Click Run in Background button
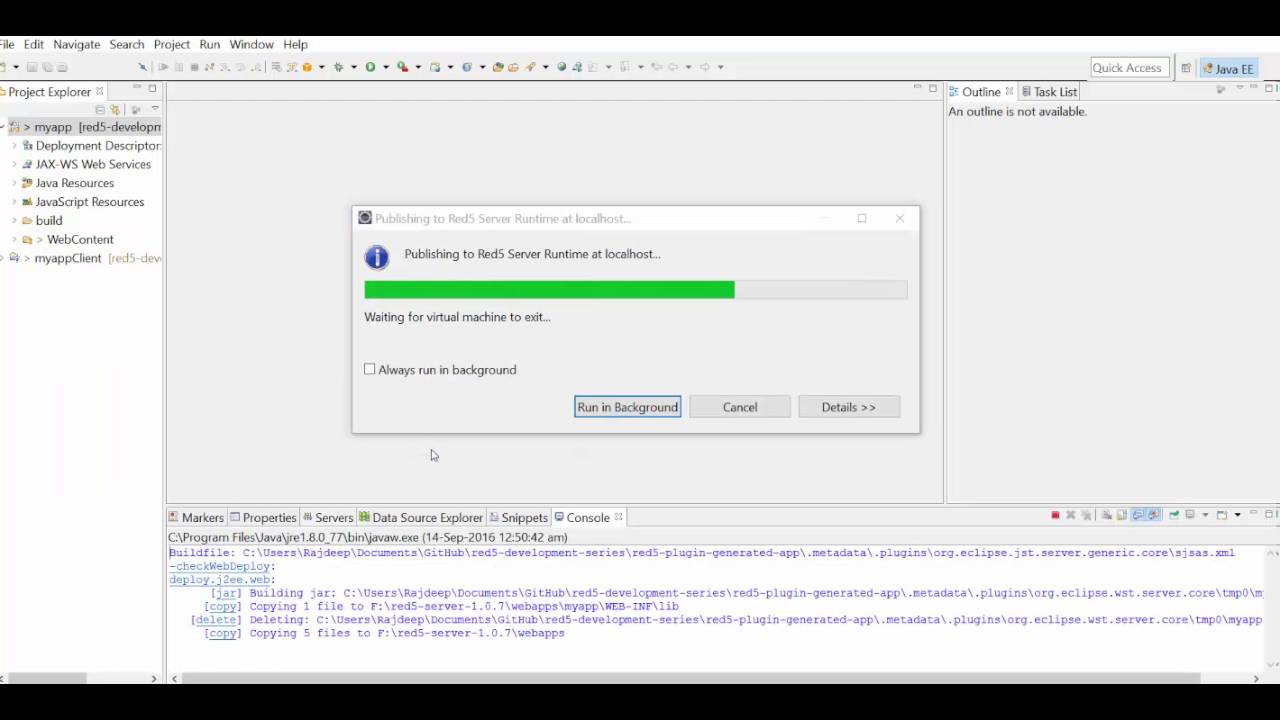 (x=627, y=407)
